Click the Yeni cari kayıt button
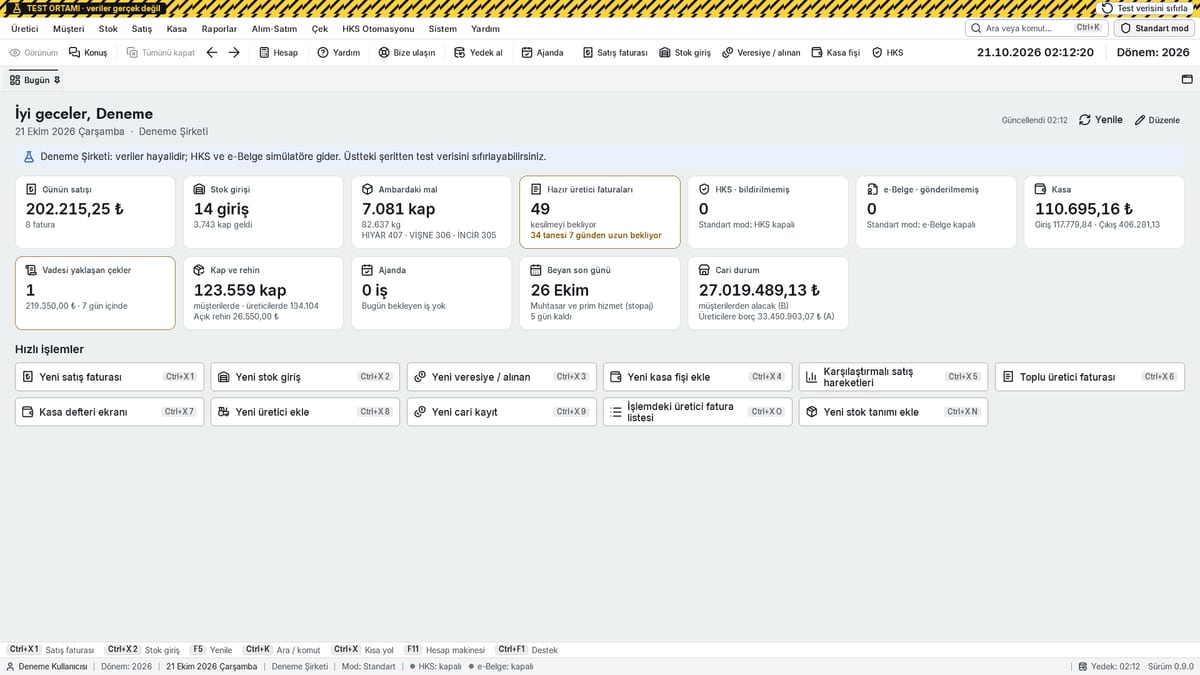The height and width of the screenshot is (675, 1200). coord(501,412)
